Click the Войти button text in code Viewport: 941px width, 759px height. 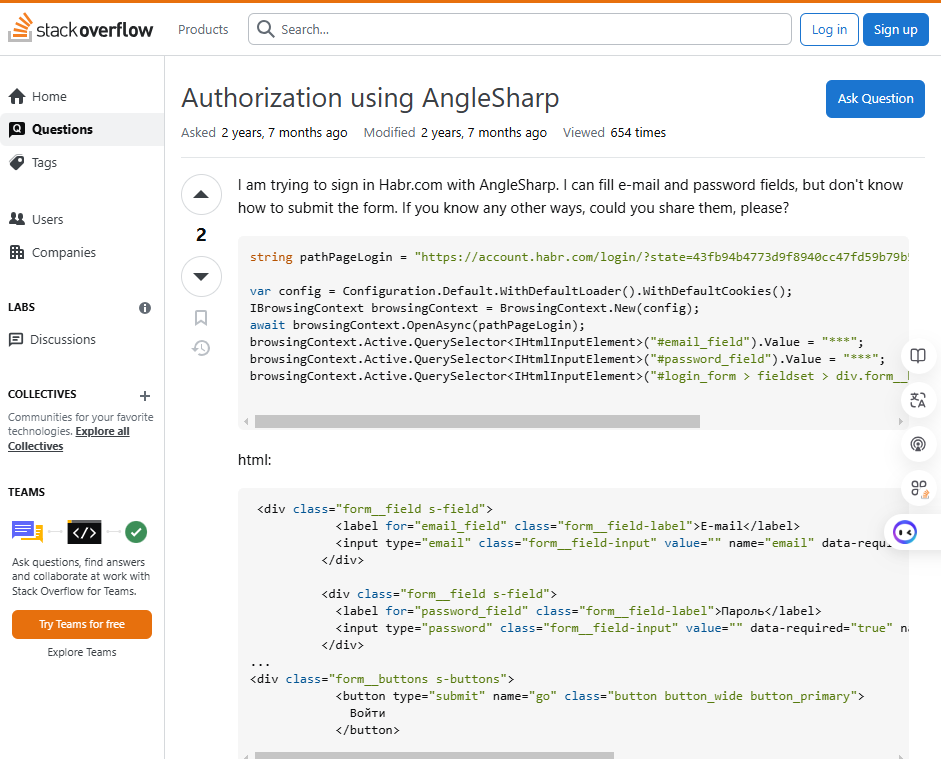pos(367,713)
